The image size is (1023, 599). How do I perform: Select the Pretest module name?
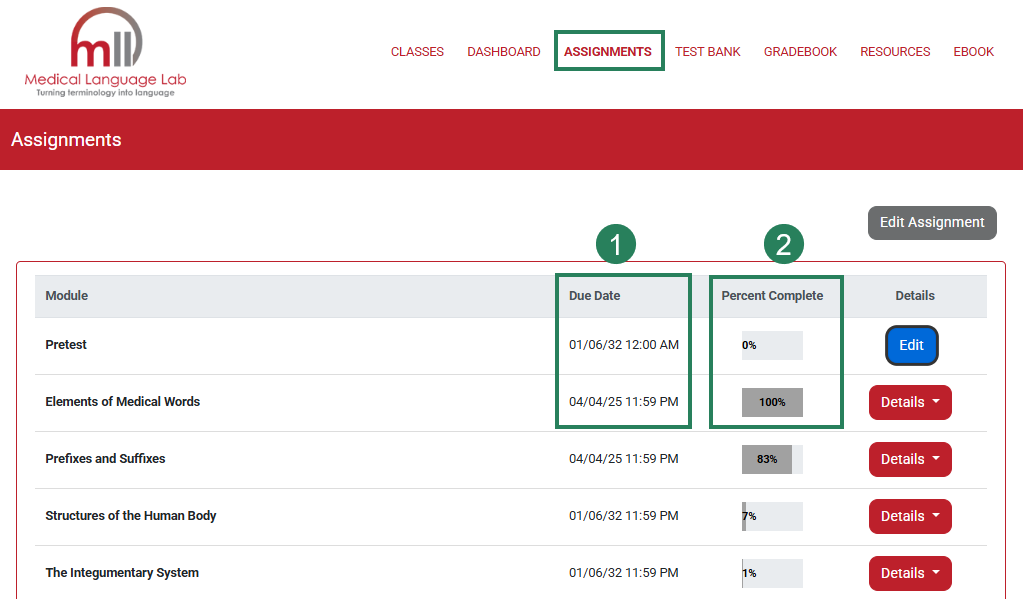click(65, 344)
